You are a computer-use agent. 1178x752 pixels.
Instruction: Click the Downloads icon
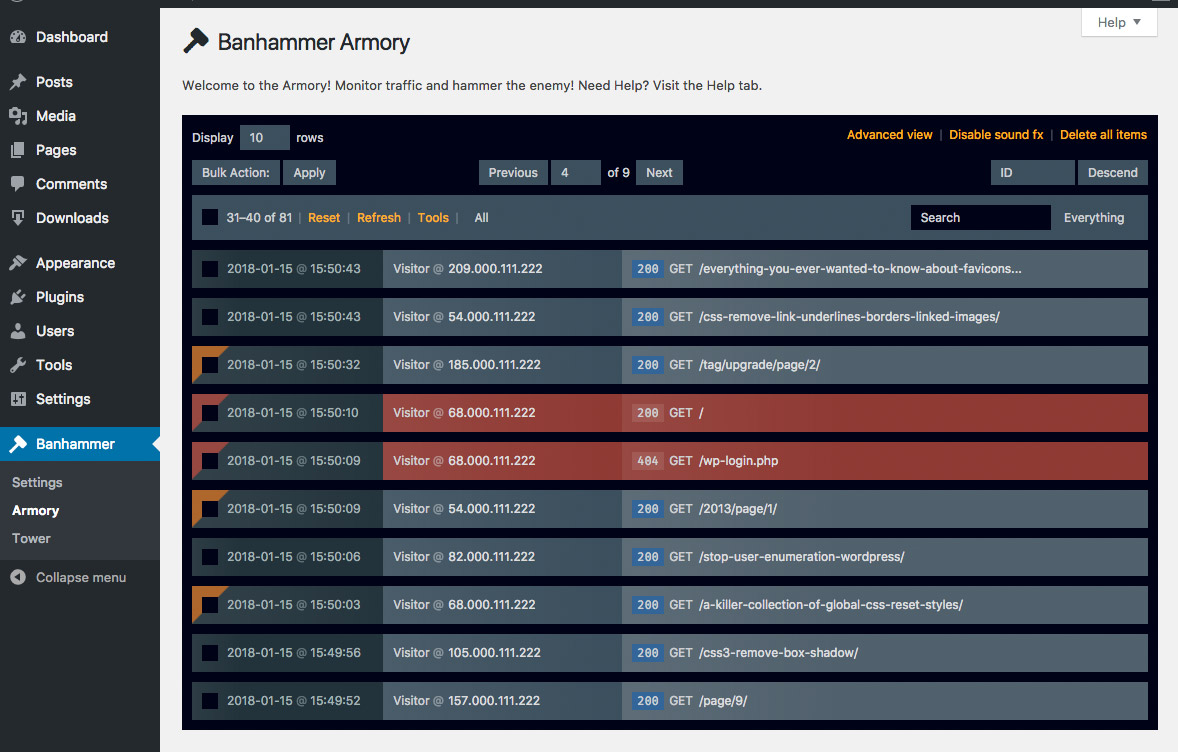18,218
